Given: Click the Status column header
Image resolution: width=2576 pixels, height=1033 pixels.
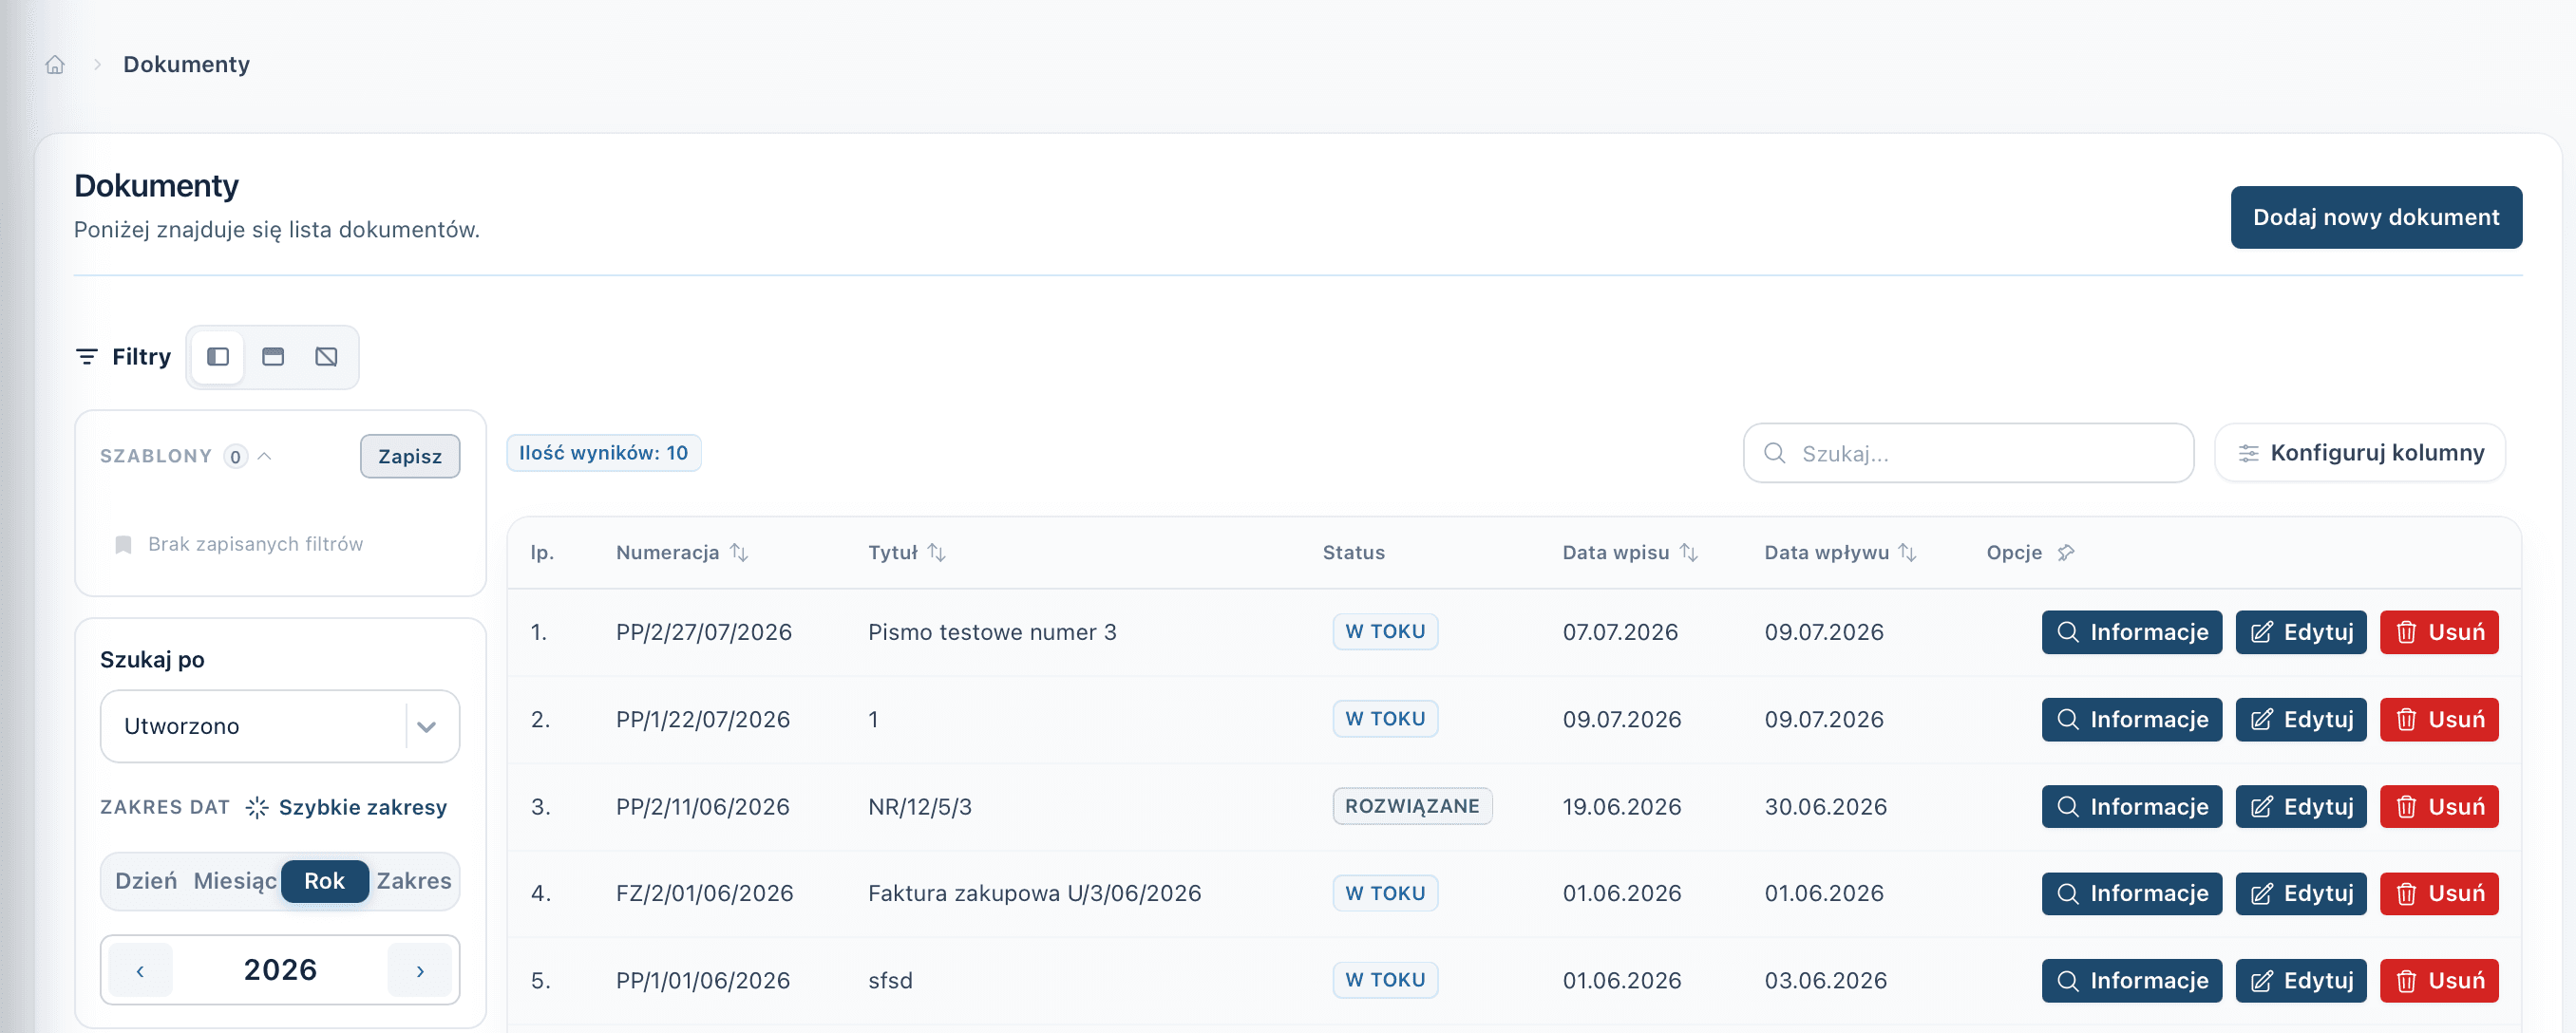Looking at the screenshot, I should tap(1353, 552).
